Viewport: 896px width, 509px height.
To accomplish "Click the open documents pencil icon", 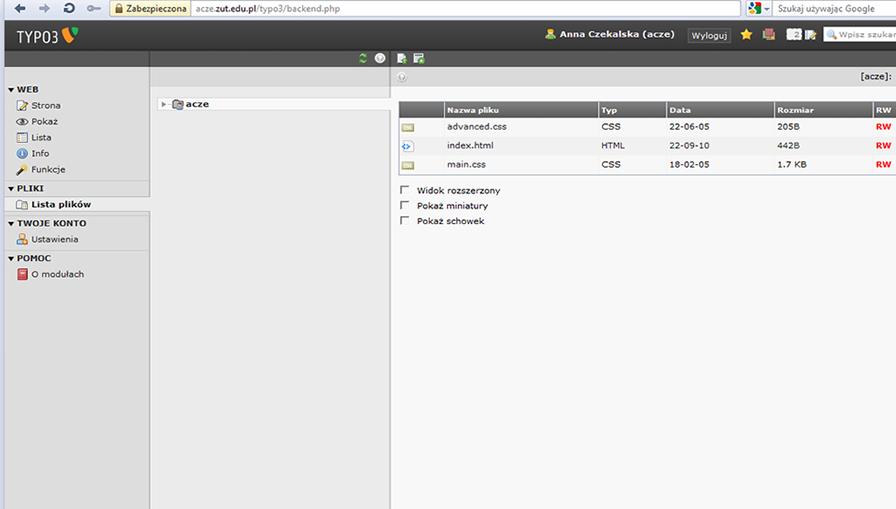I will (x=810, y=35).
